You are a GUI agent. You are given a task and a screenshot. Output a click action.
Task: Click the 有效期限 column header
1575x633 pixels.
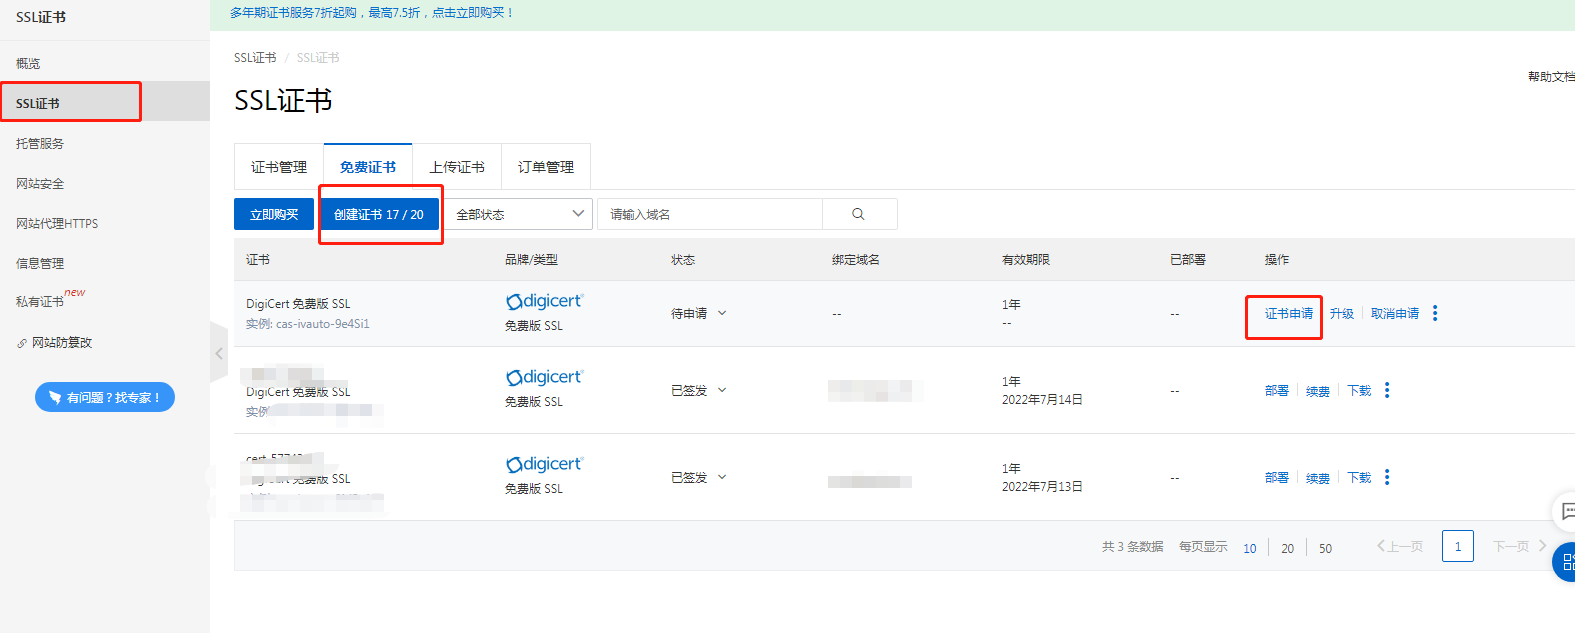[x=1026, y=259]
